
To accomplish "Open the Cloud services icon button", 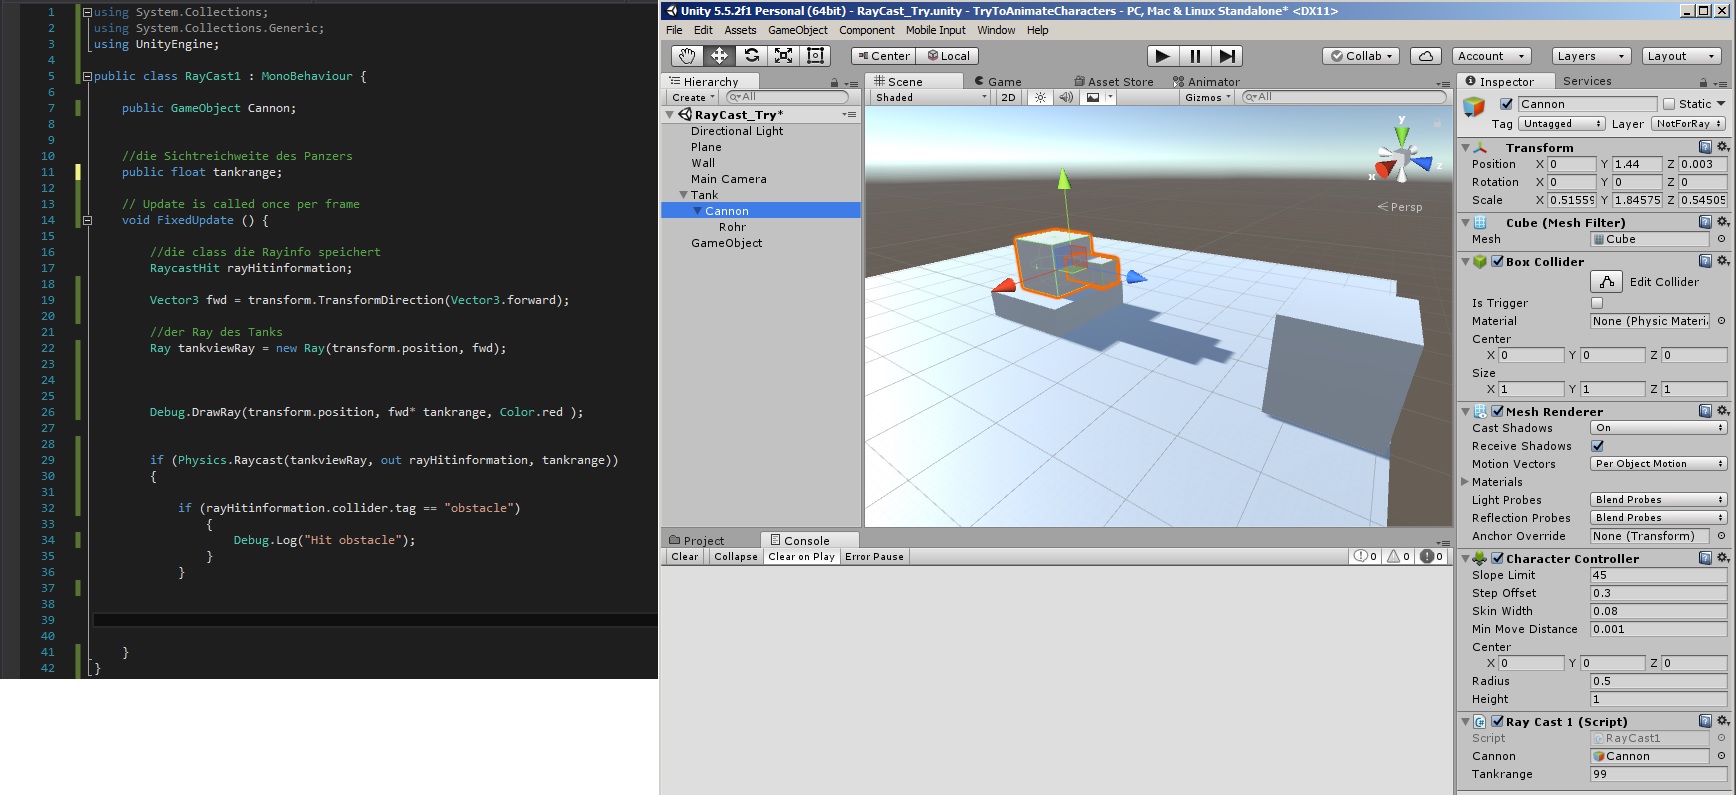I will pos(1426,56).
